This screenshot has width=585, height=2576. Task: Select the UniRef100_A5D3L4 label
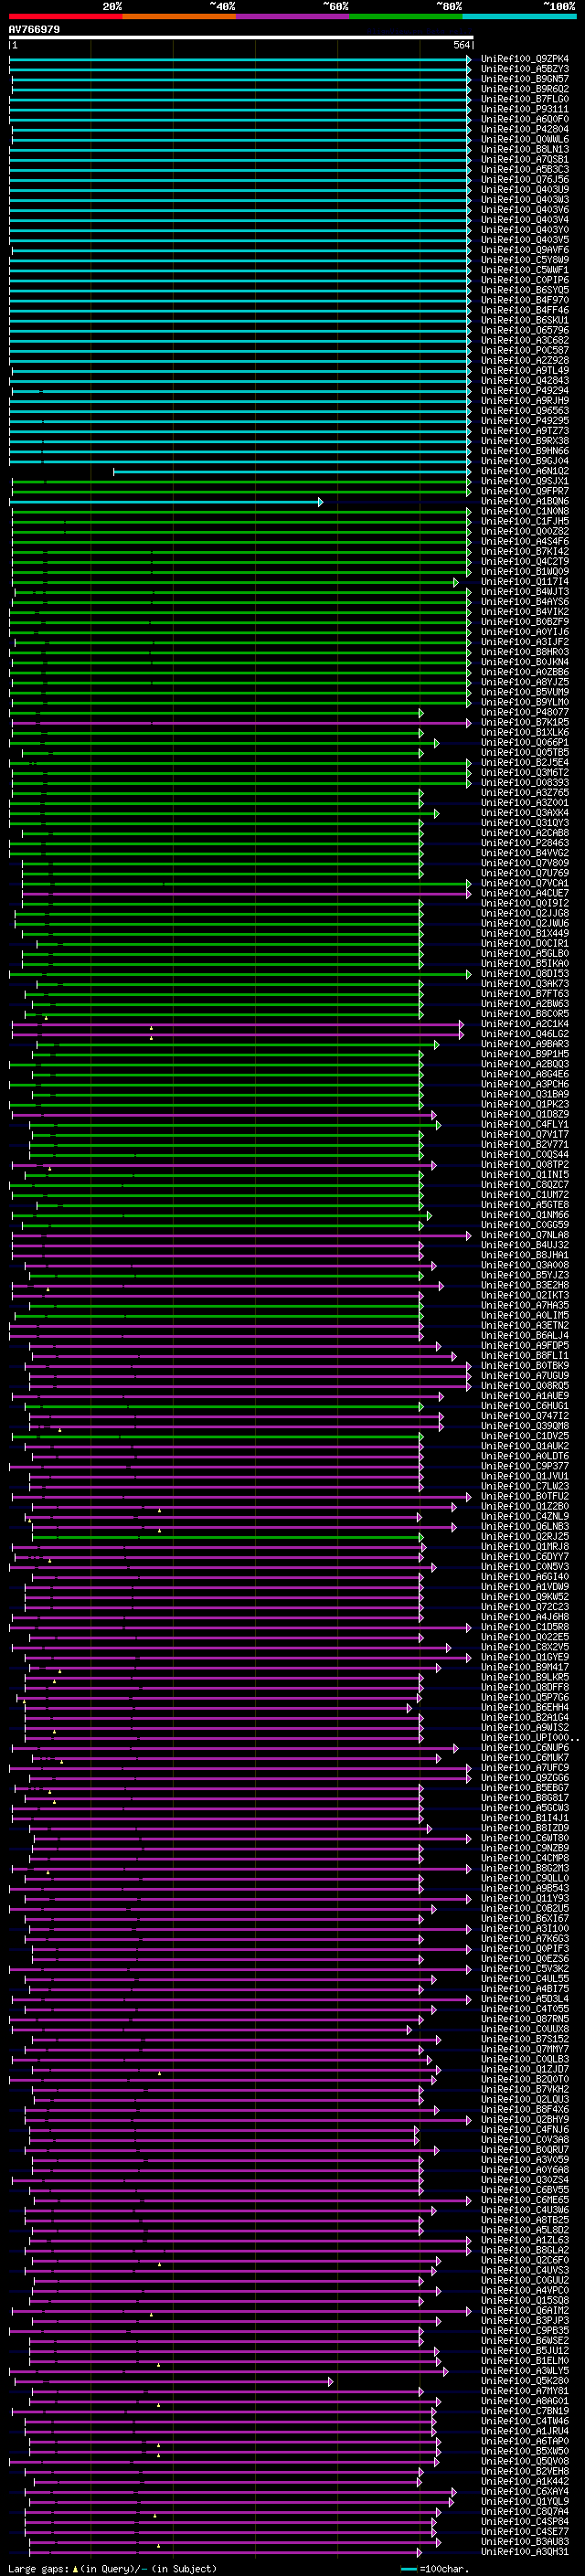(x=525, y=1999)
